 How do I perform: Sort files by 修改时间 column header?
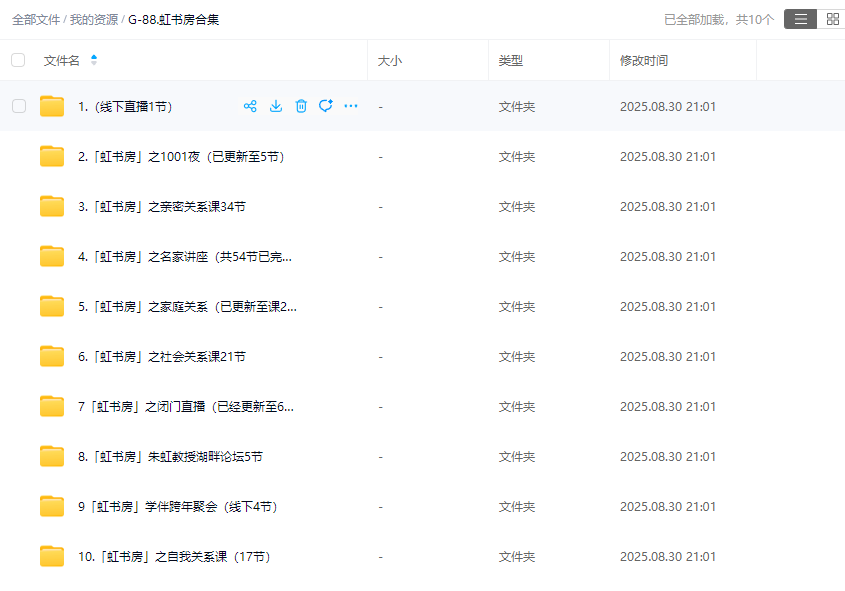(x=643, y=61)
